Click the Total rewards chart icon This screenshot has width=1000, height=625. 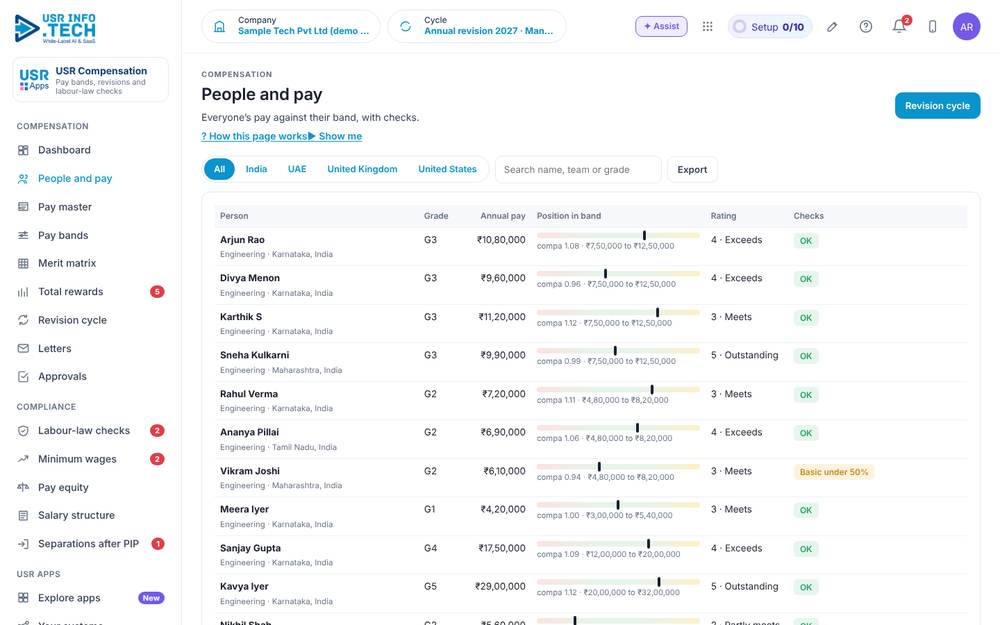(x=23, y=292)
